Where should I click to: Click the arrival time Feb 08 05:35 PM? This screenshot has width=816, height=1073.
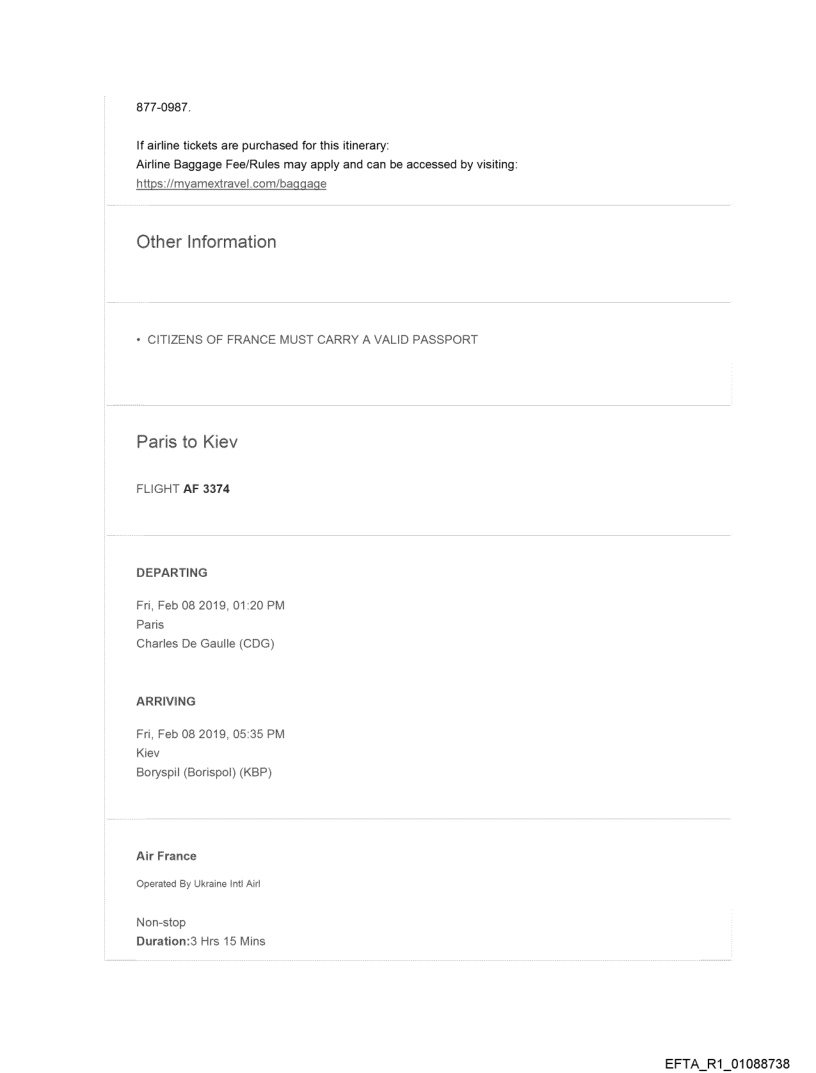coord(211,735)
